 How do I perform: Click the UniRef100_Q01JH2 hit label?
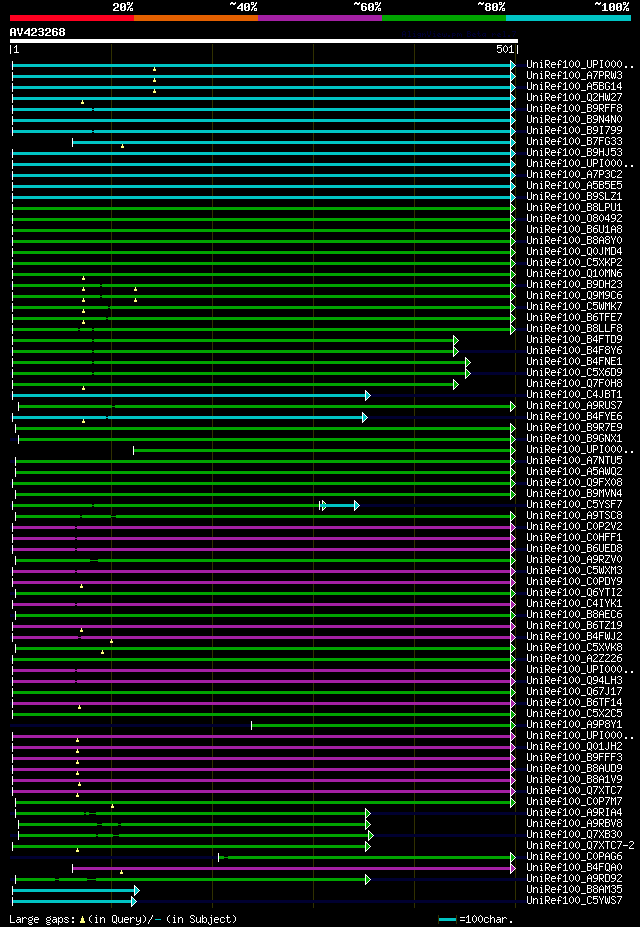[574, 747]
